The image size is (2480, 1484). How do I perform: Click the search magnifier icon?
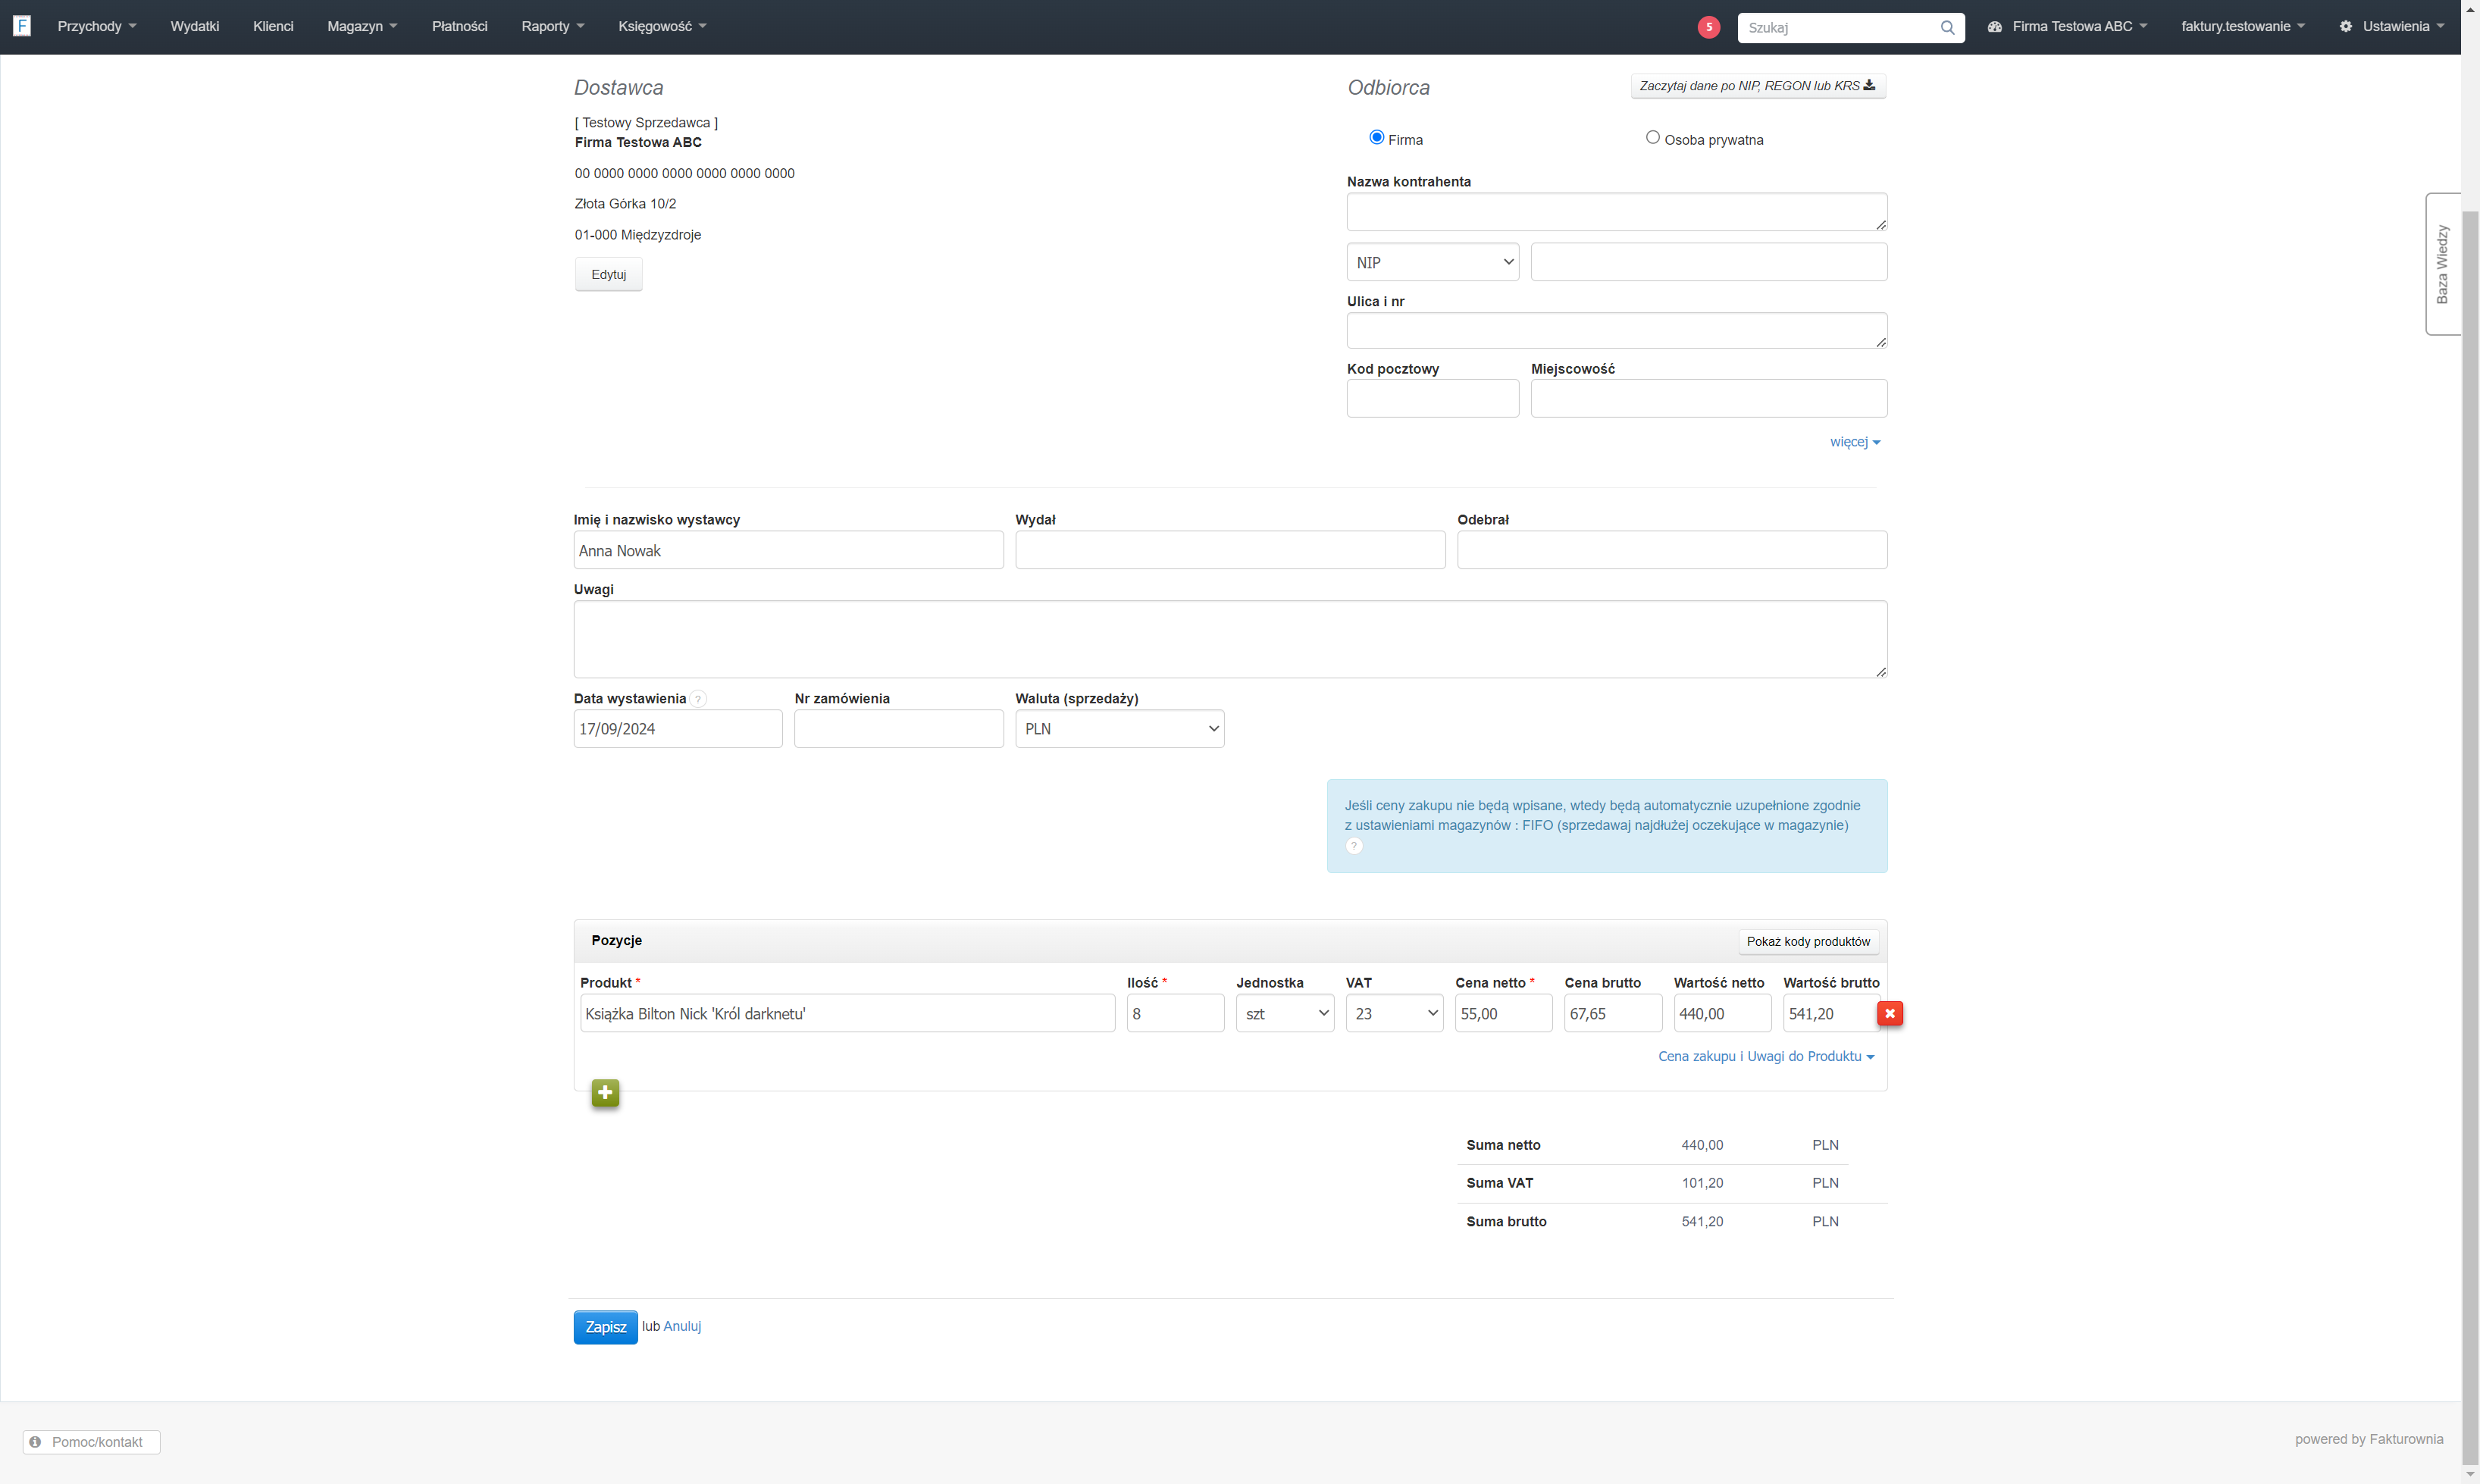click(1947, 28)
